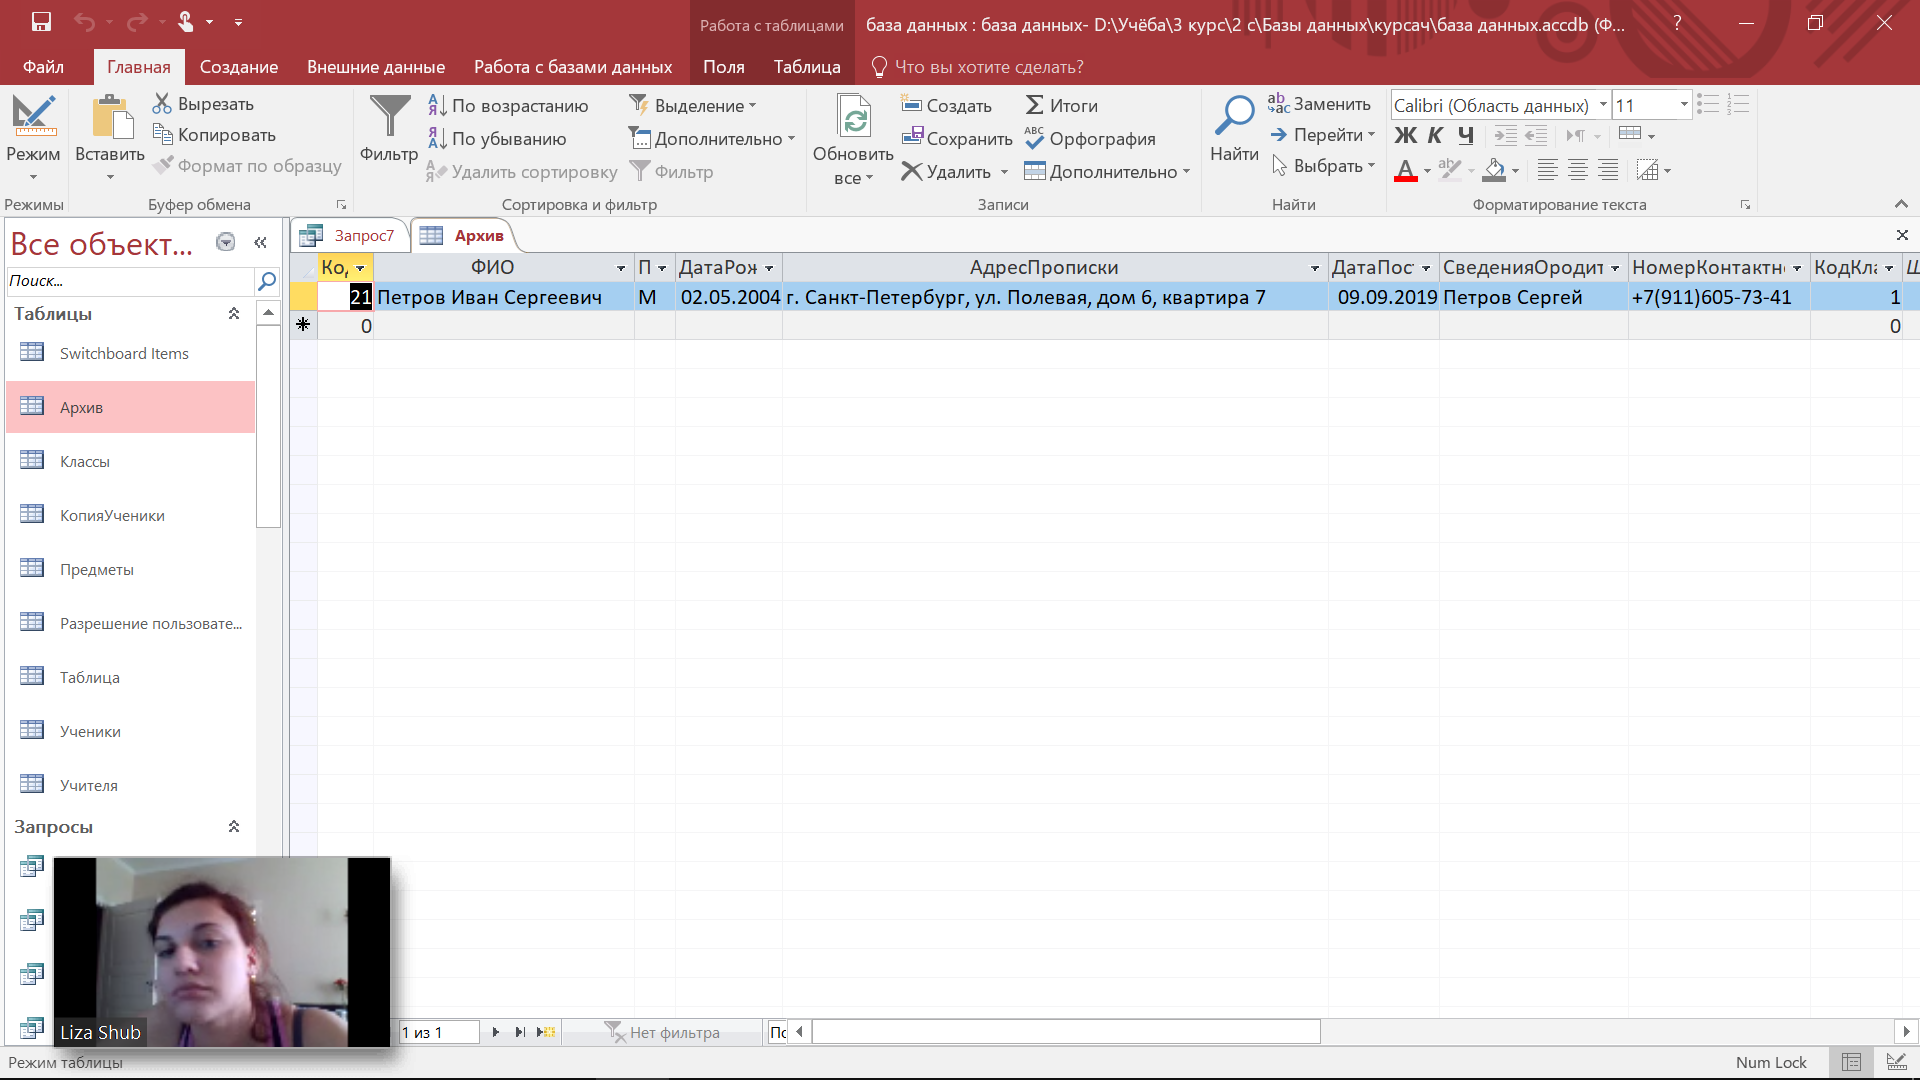Click new blank record navigation button
This screenshot has width=1920, height=1080.
click(x=546, y=1032)
